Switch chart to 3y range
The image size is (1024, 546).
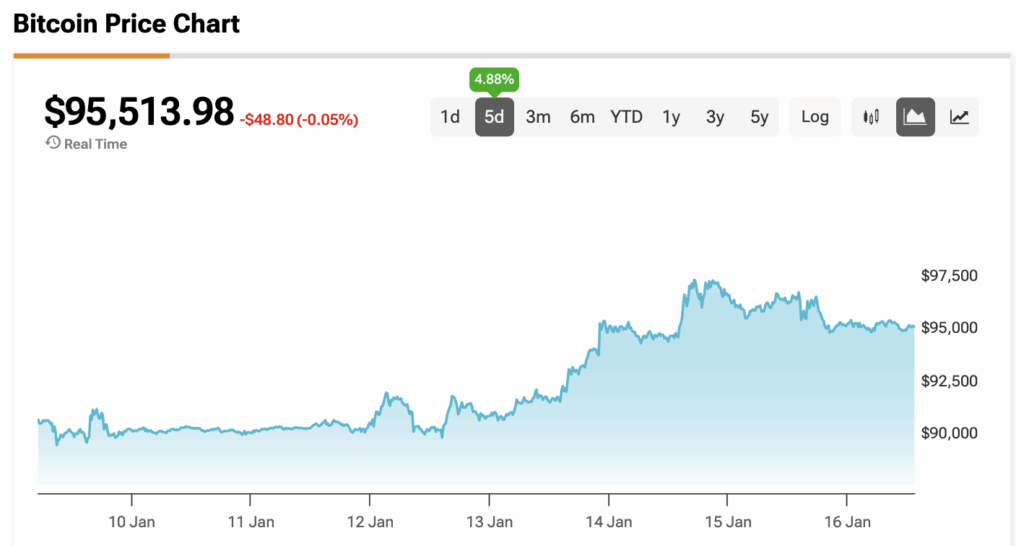715,117
